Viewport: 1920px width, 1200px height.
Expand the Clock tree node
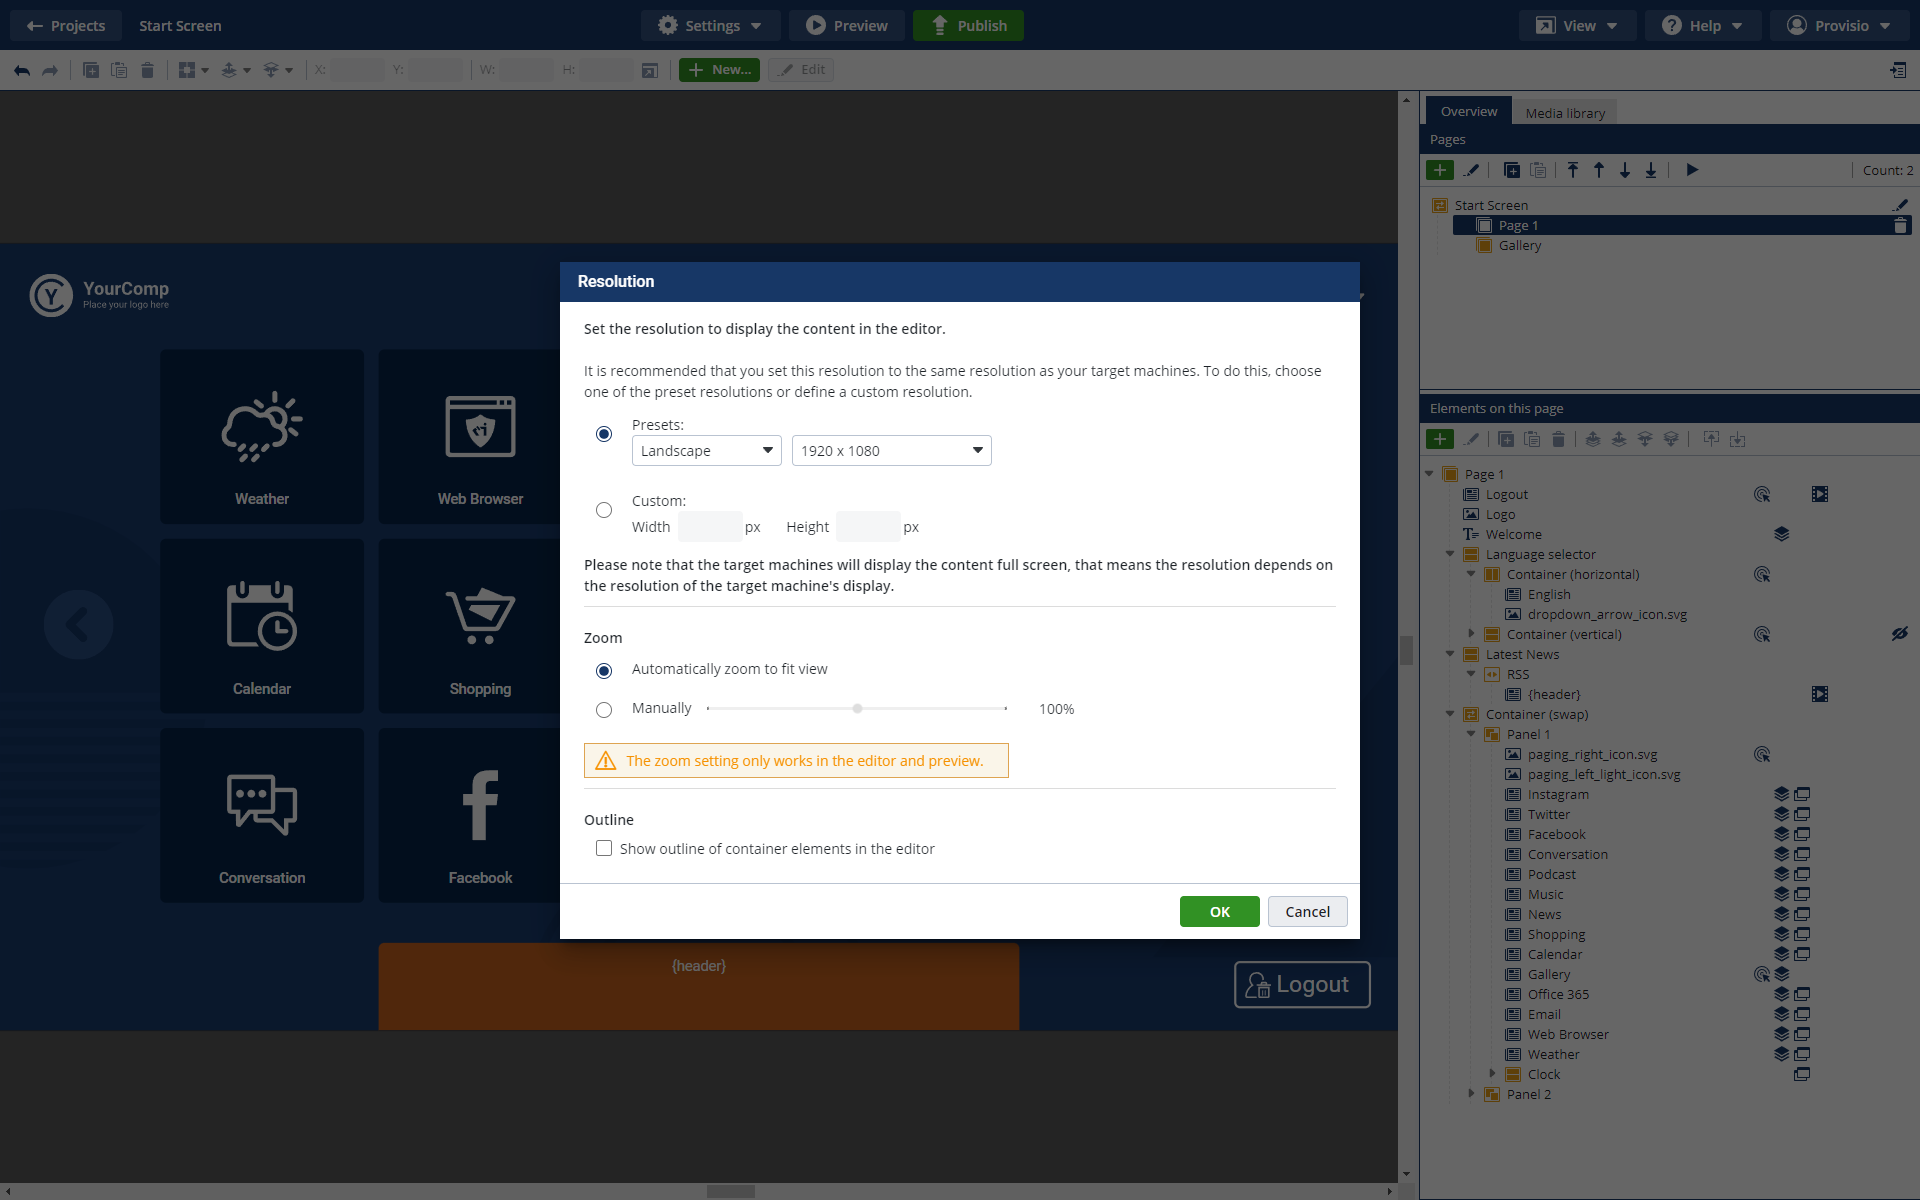click(1492, 1073)
